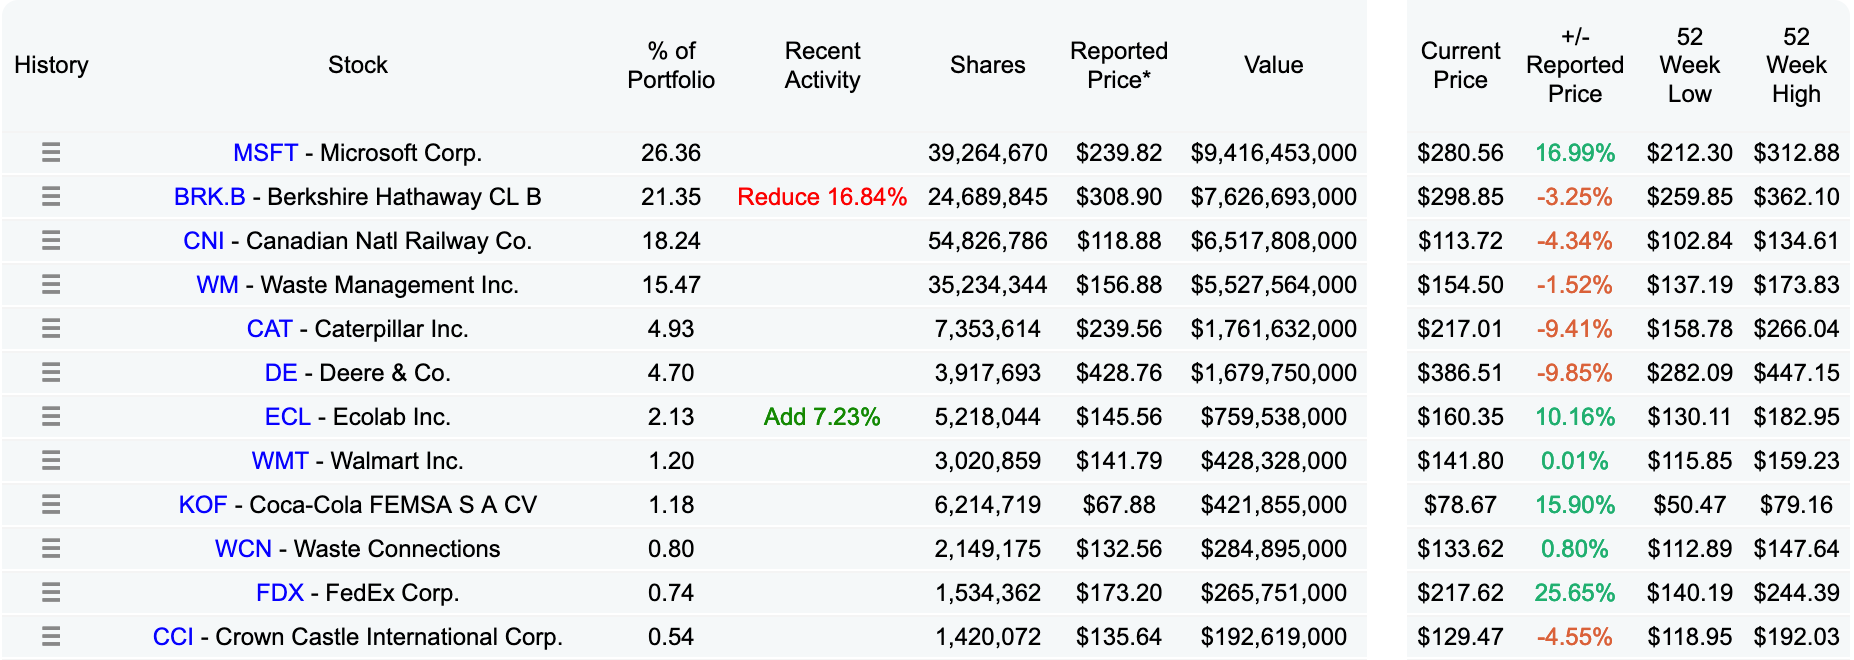Open the MSFT stock detail page
Image resolution: width=1854 pixels, height=660 pixels.
coord(263,152)
